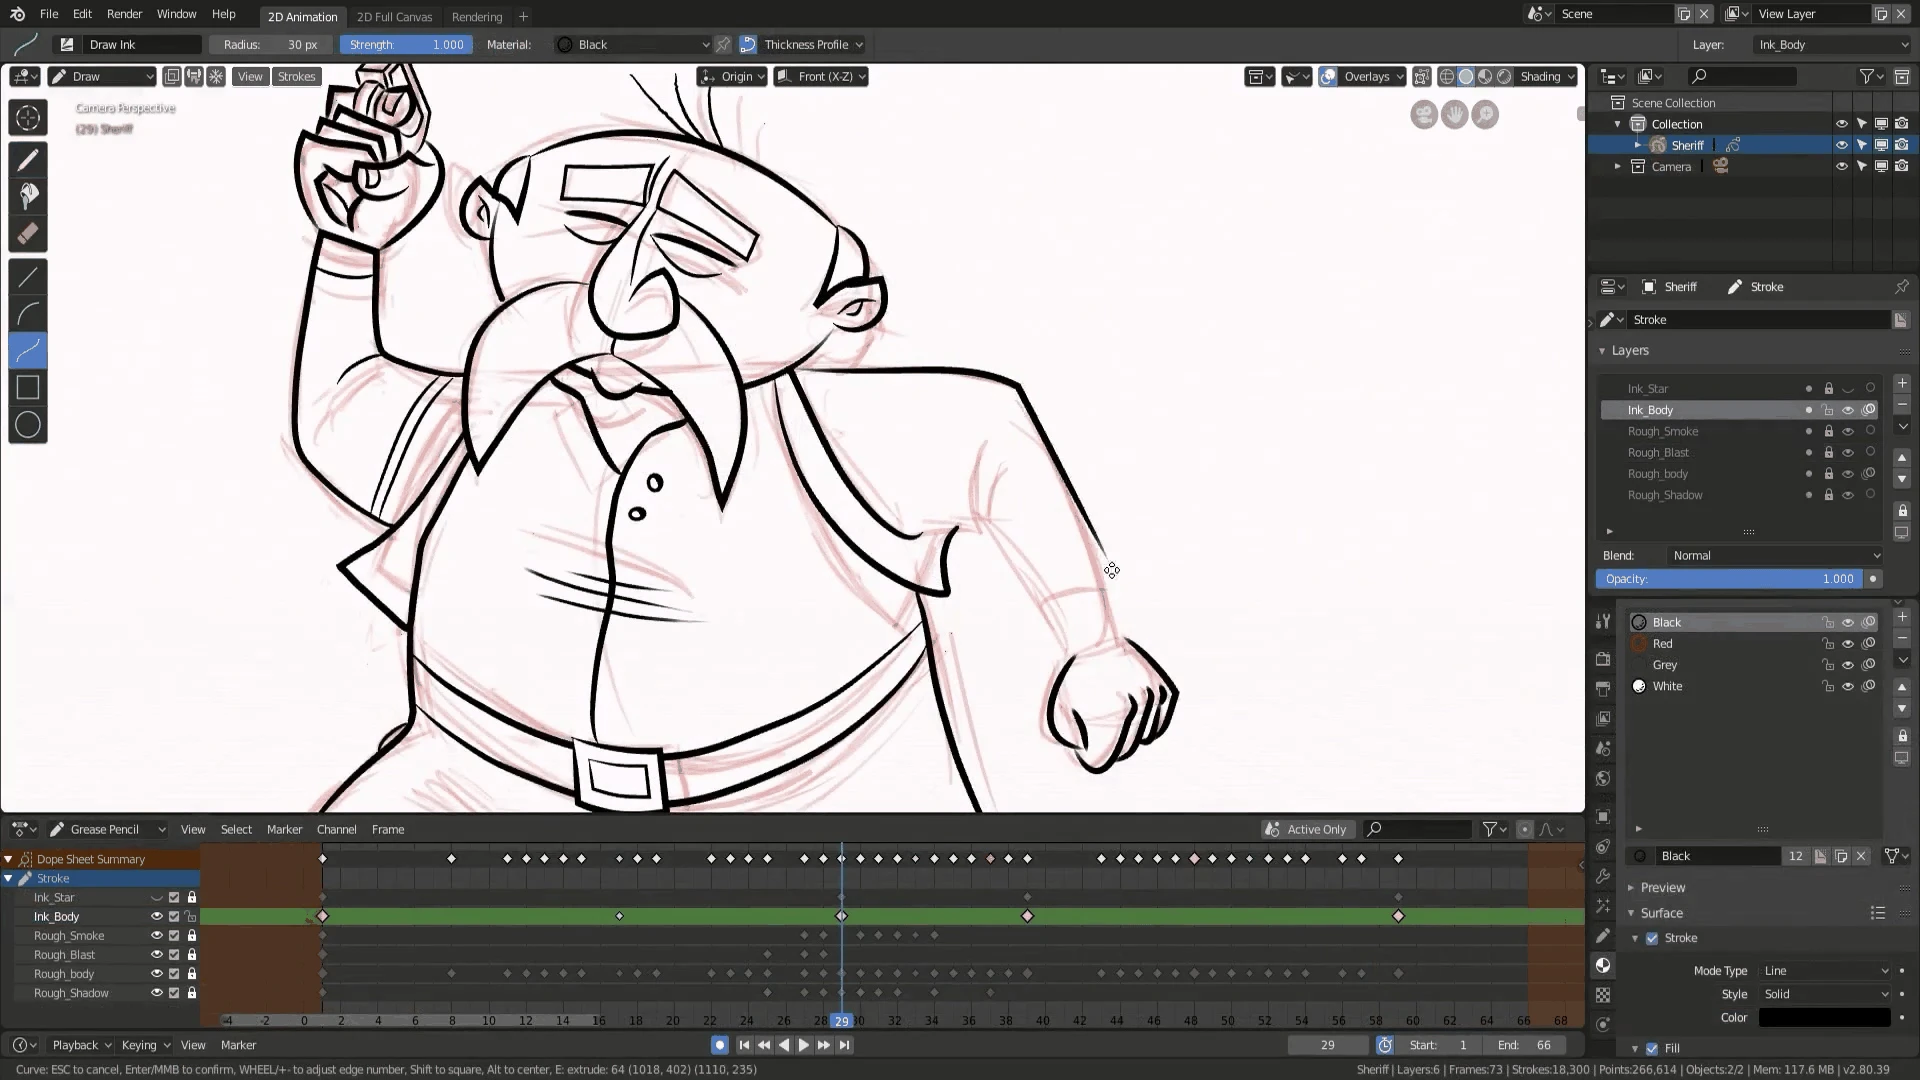Open the Layer Ink_Body dropdown
This screenshot has width=1920, height=1080.
tap(1832, 45)
